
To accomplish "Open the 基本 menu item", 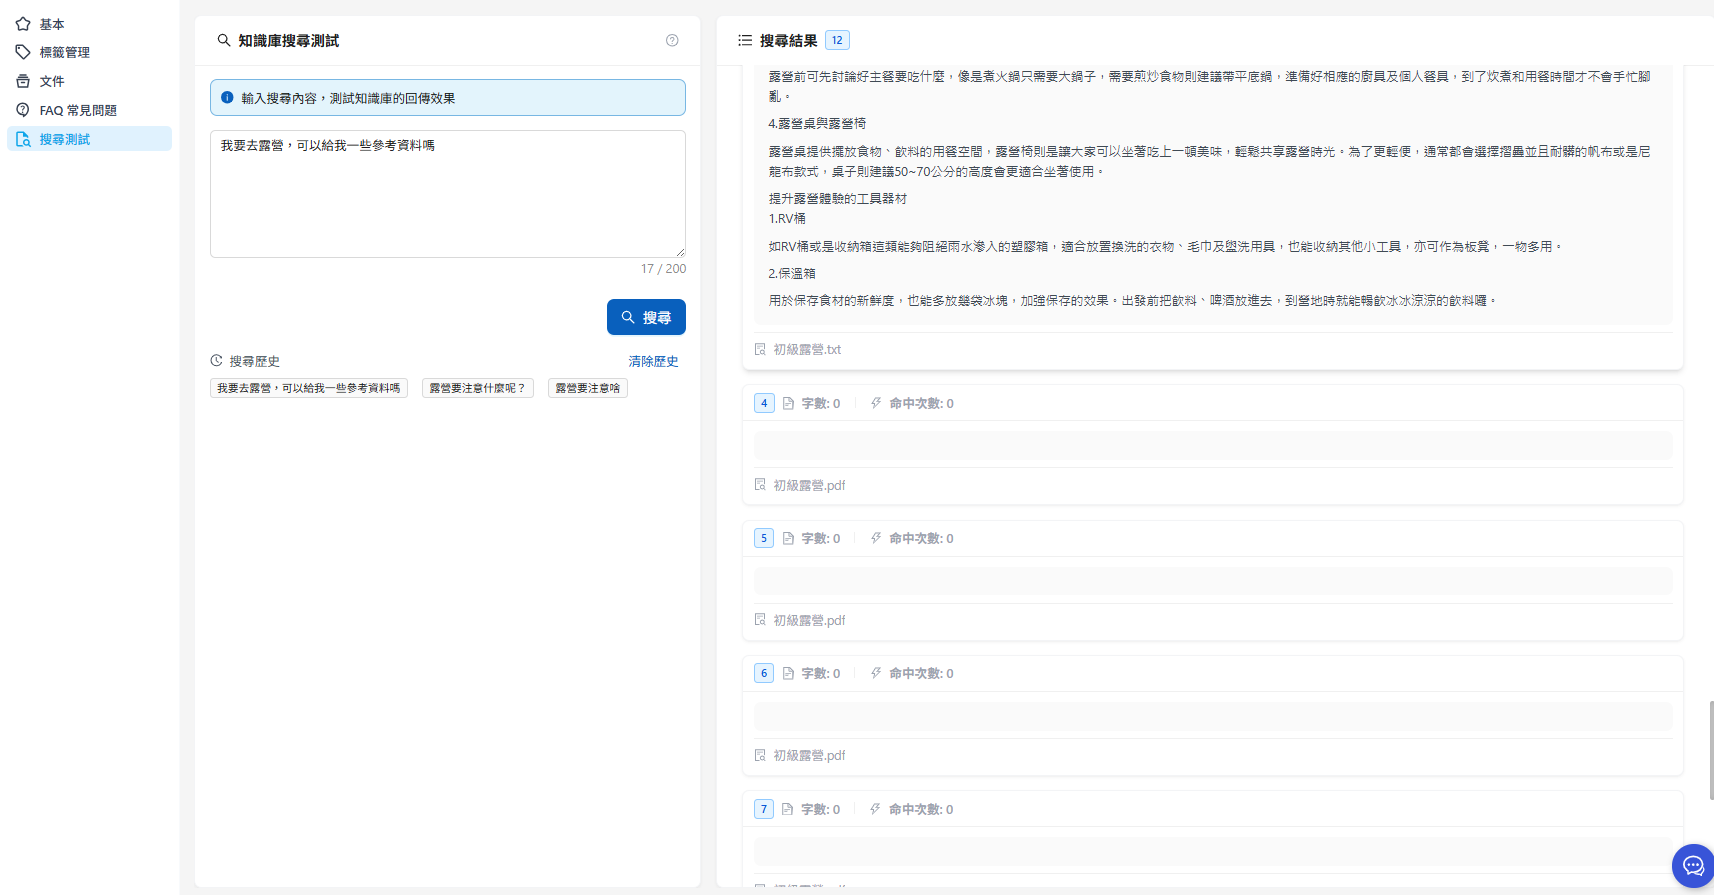I will pos(52,24).
